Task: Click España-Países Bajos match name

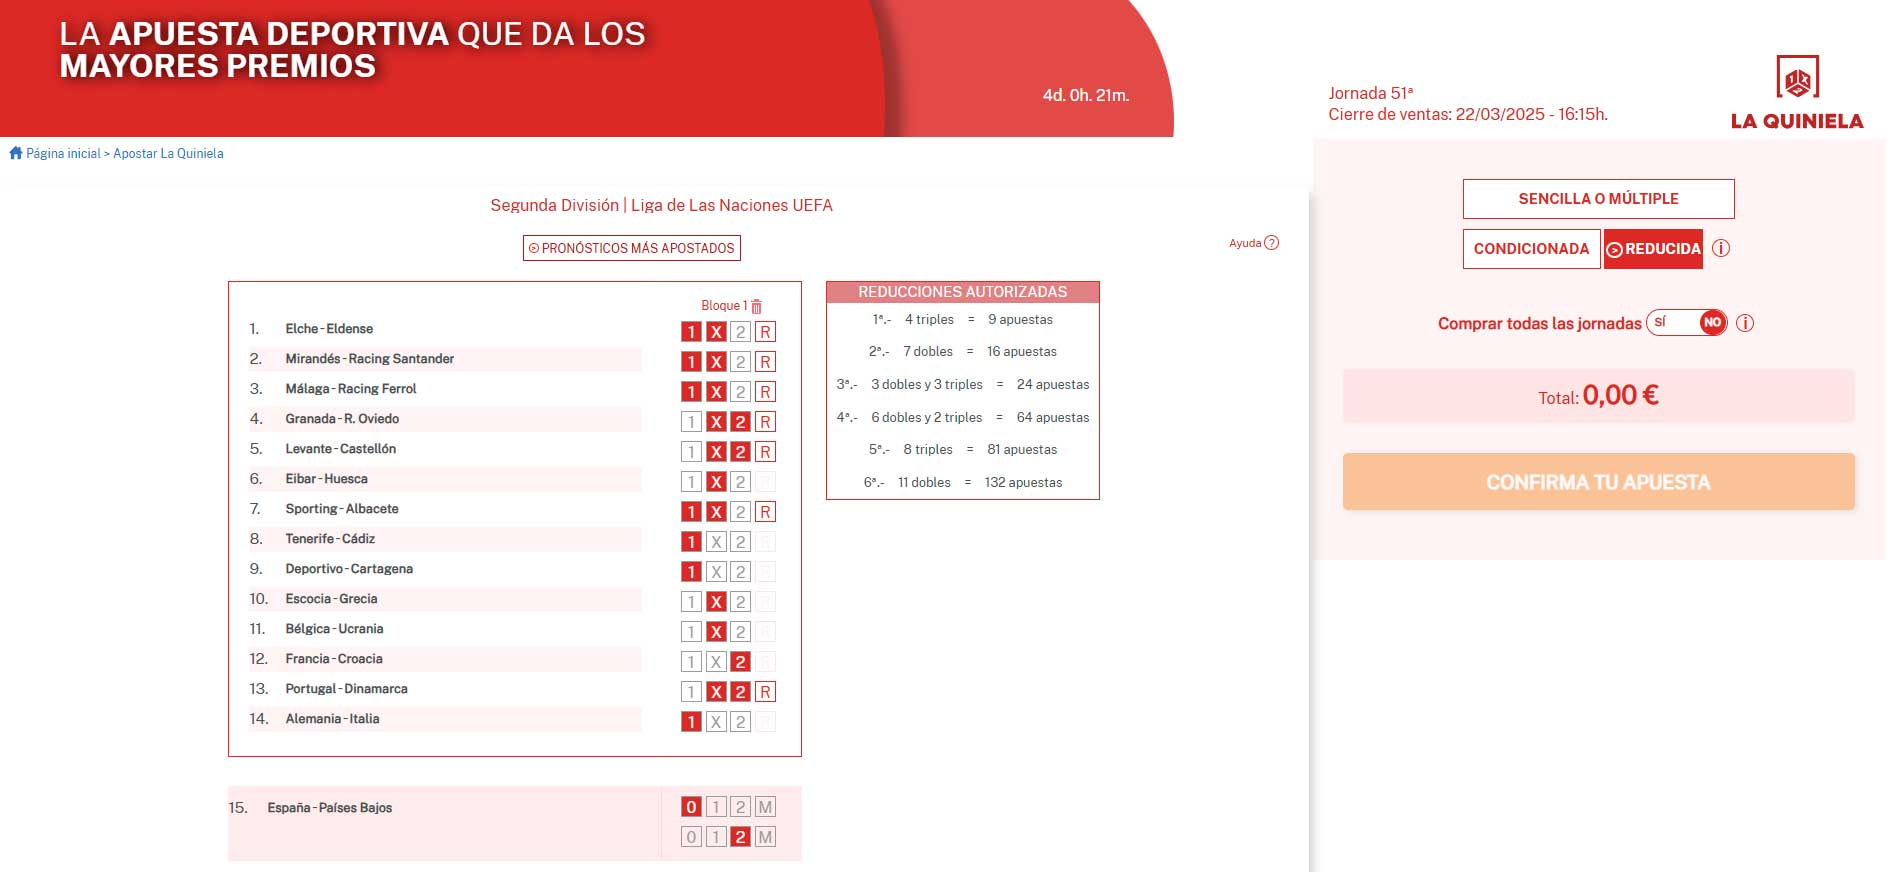Action: pyautogui.click(x=329, y=808)
